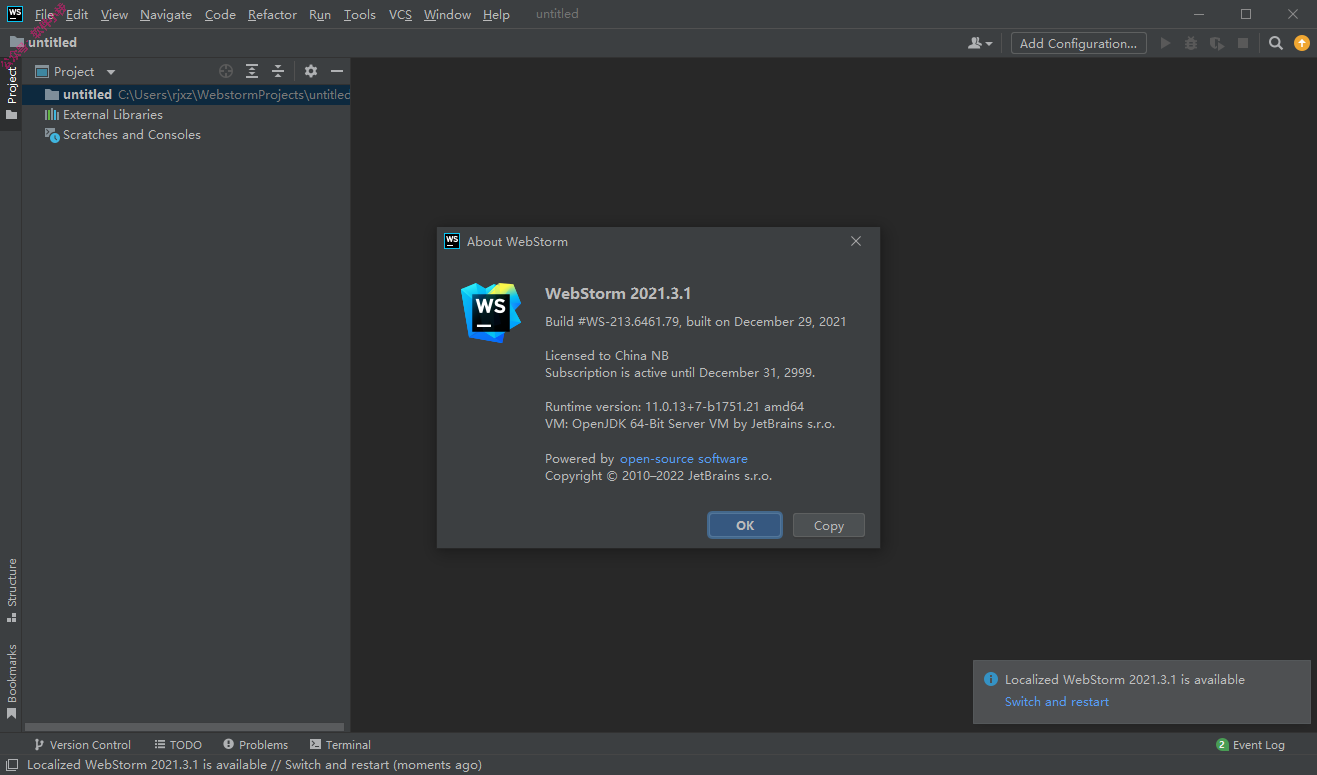
Task: Hide the Project panel with minus icon
Action: point(337,71)
